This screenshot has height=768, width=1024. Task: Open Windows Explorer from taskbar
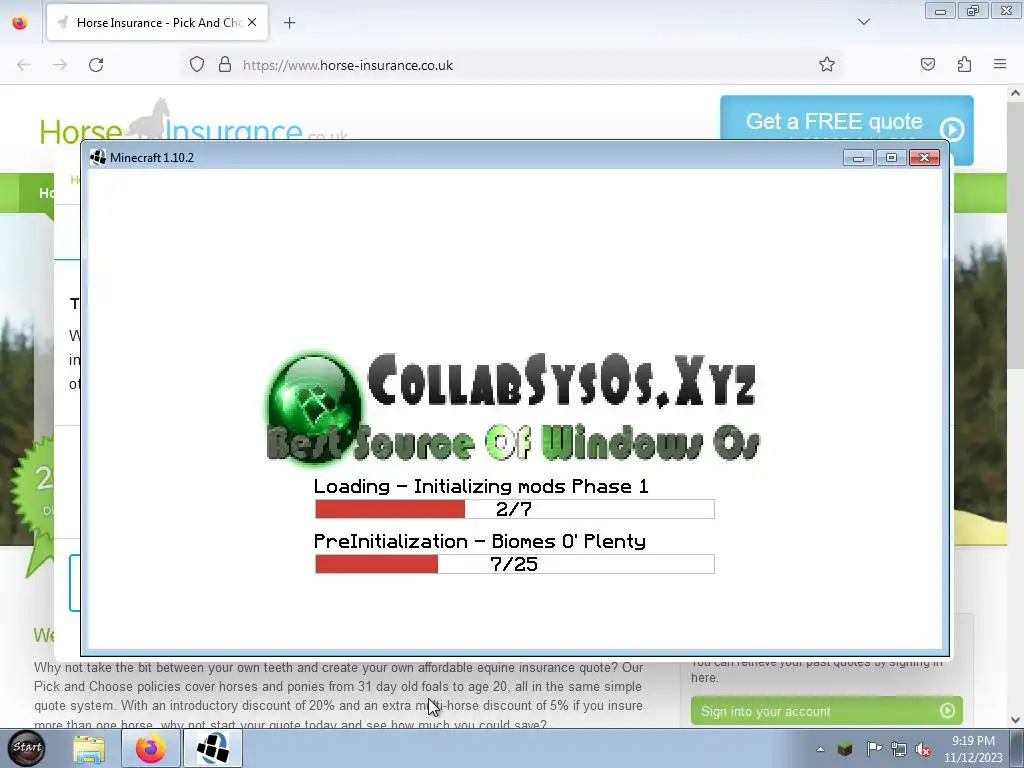pos(89,749)
